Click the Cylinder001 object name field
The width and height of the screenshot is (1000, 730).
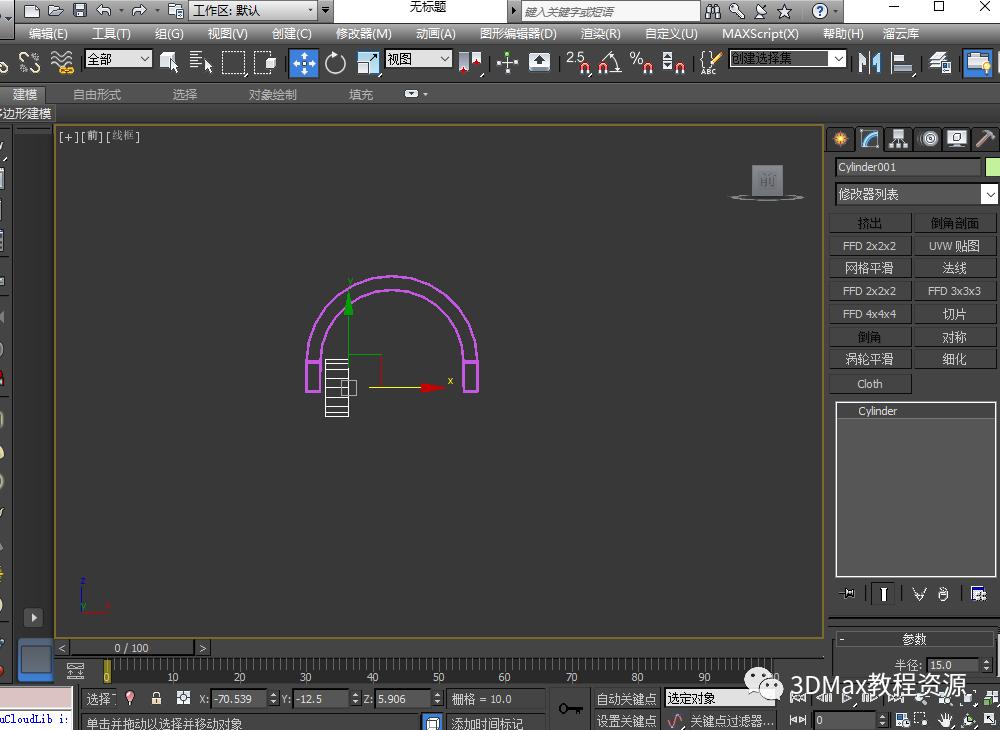coord(908,167)
